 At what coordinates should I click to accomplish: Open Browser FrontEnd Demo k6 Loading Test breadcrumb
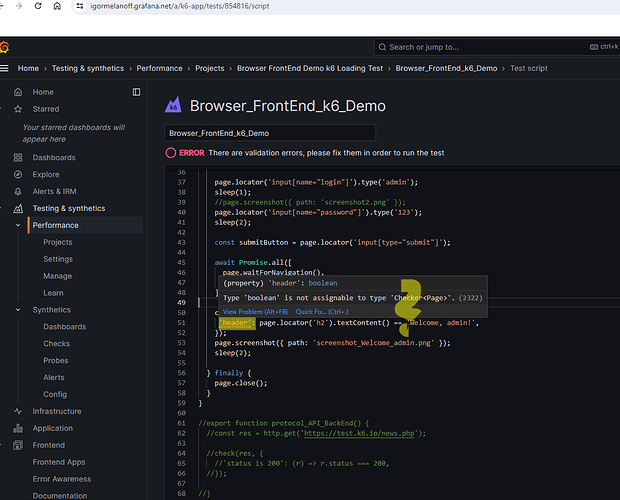pyautogui.click(x=310, y=68)
